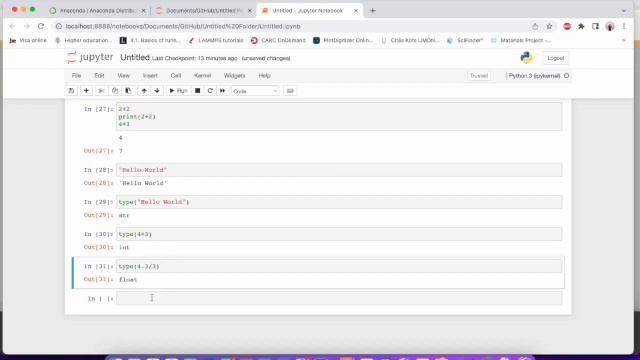Open the SciFinder bookmark
Image resolution: width=640 pixels, height=360 pixels.
coord(465,40)
